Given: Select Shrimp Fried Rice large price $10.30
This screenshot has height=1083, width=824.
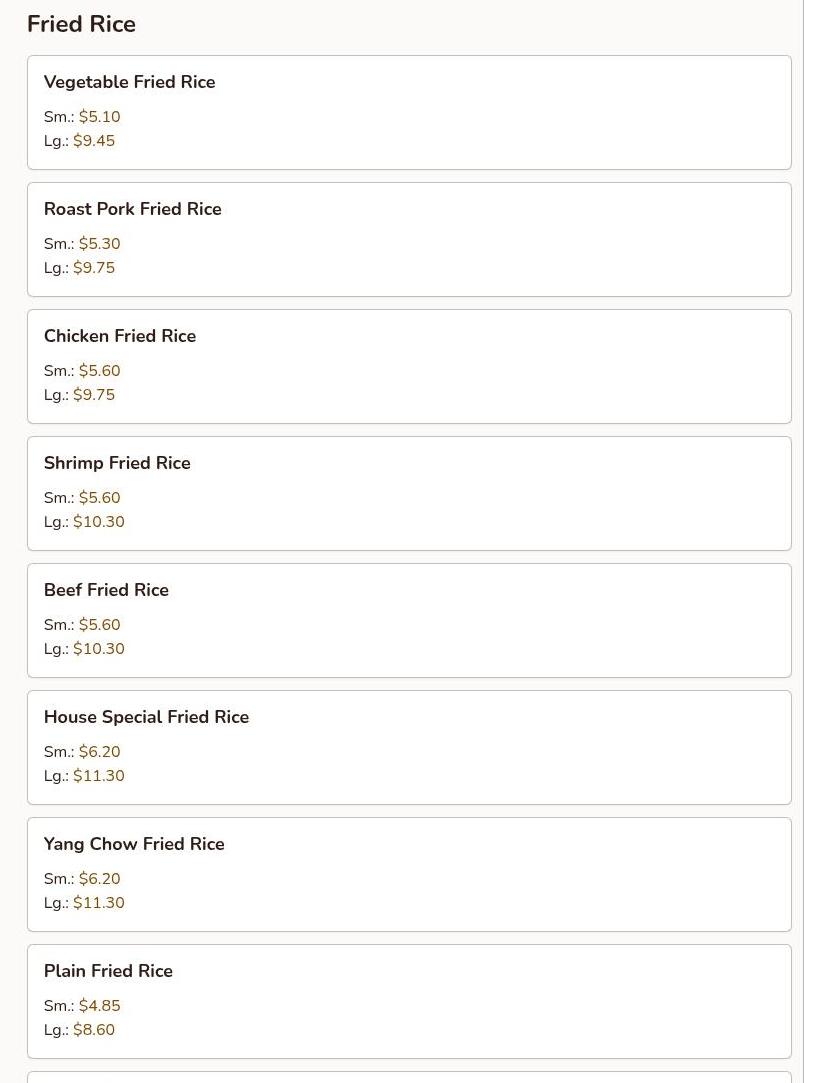Looking at the screenshot, I should (x=99, y=522).
